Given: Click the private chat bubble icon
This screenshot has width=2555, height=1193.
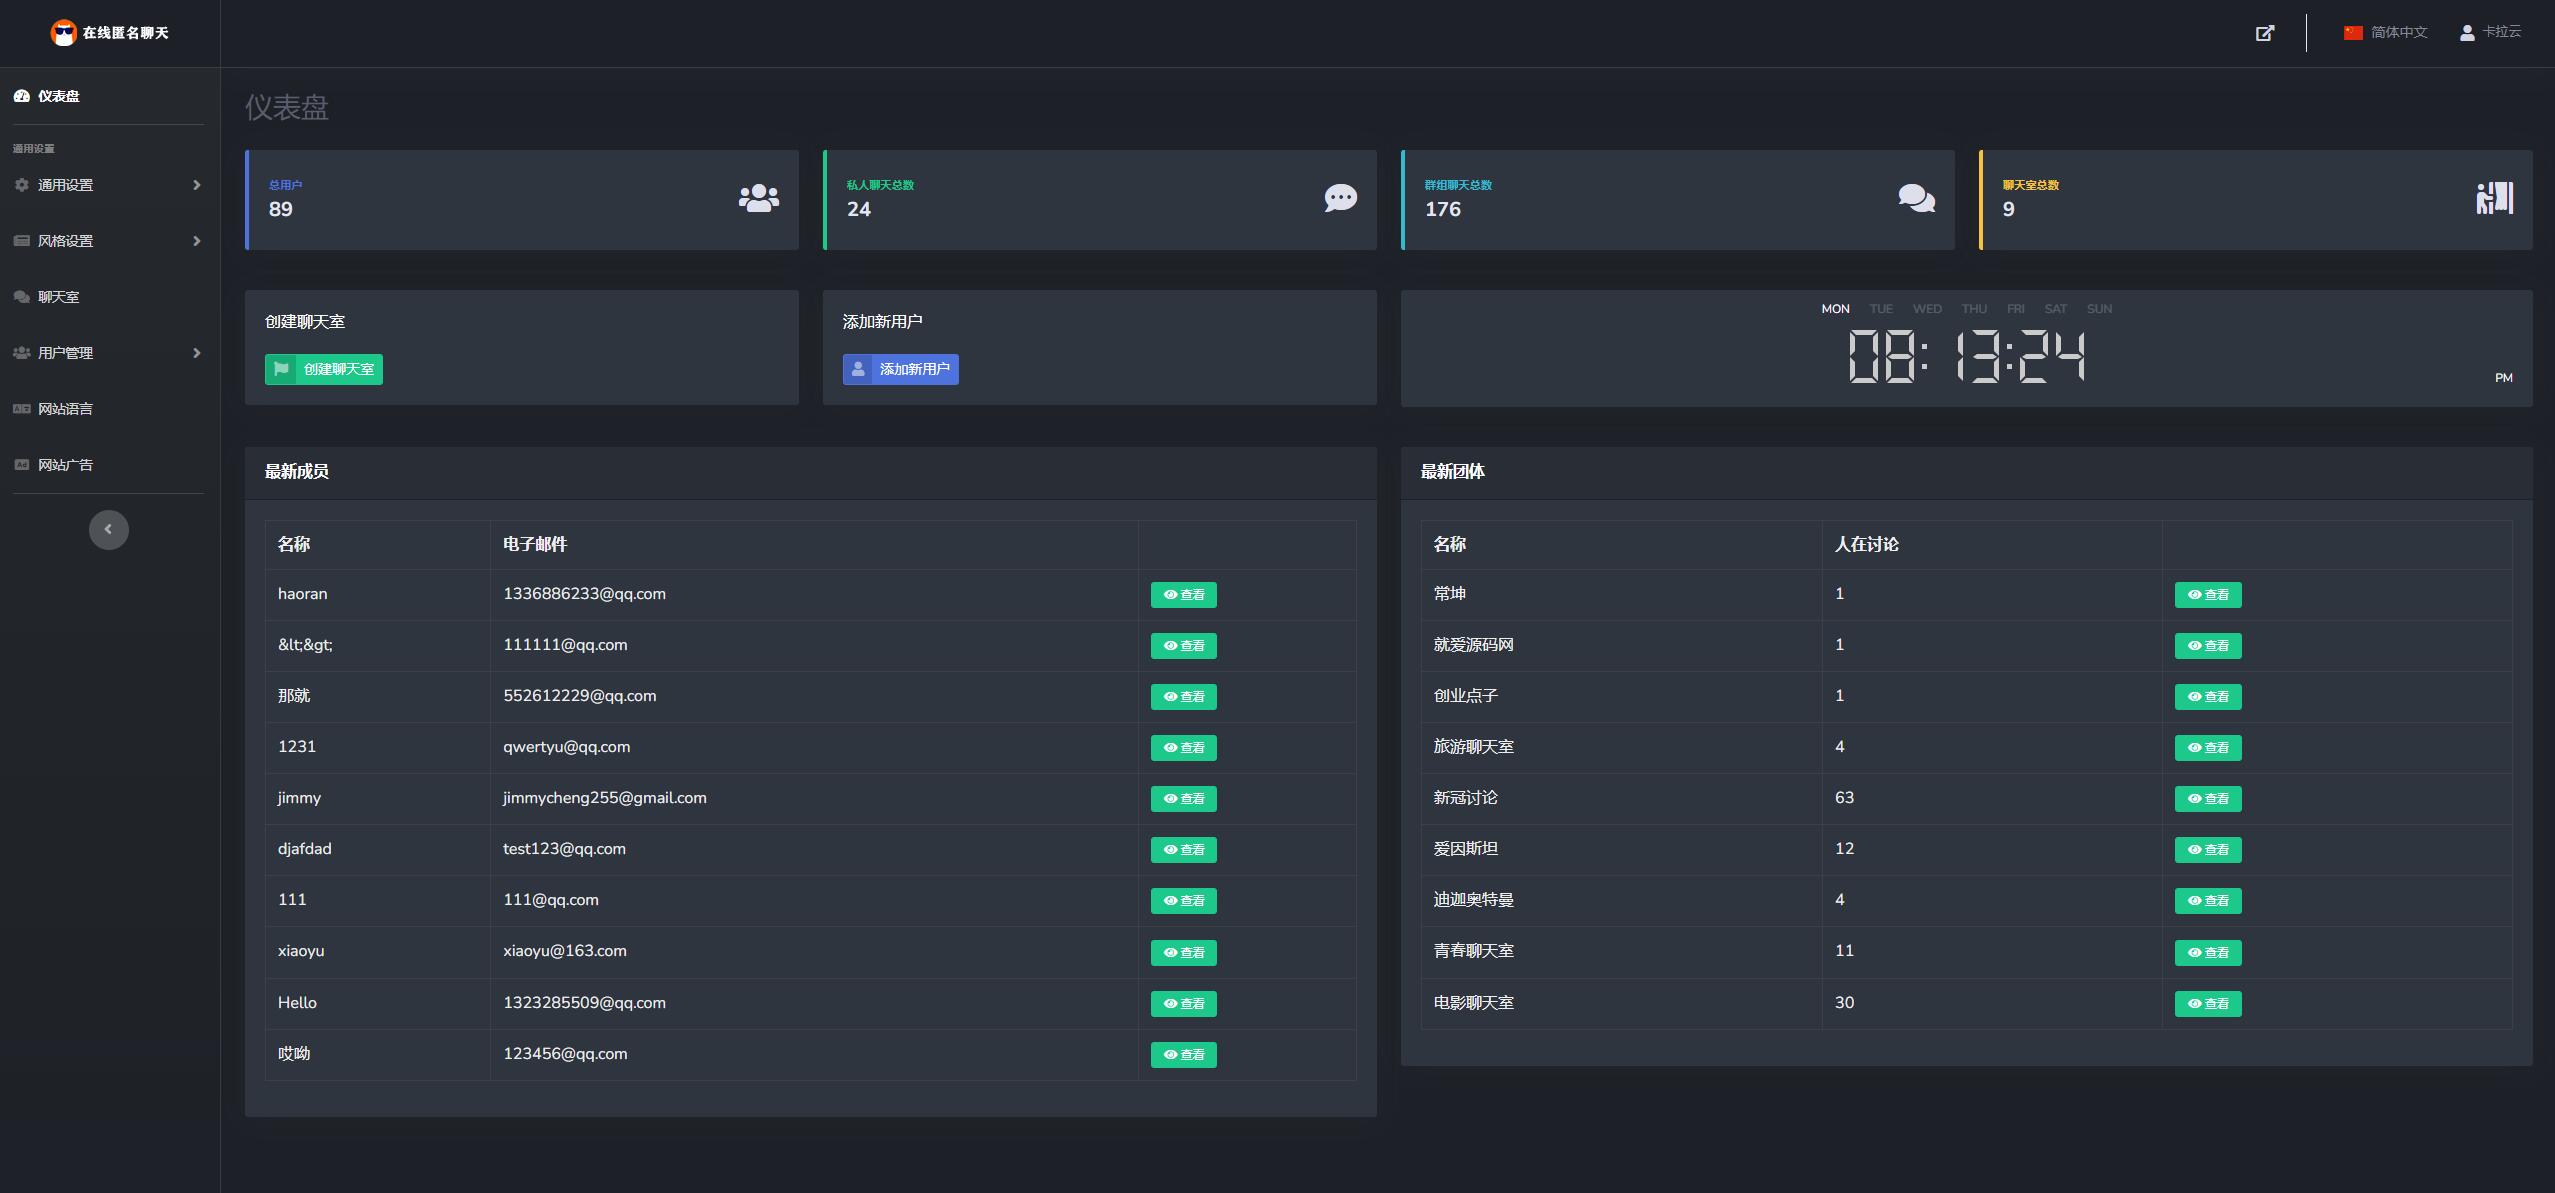Looking at the screenshot, I should (x=1340, y=198).
